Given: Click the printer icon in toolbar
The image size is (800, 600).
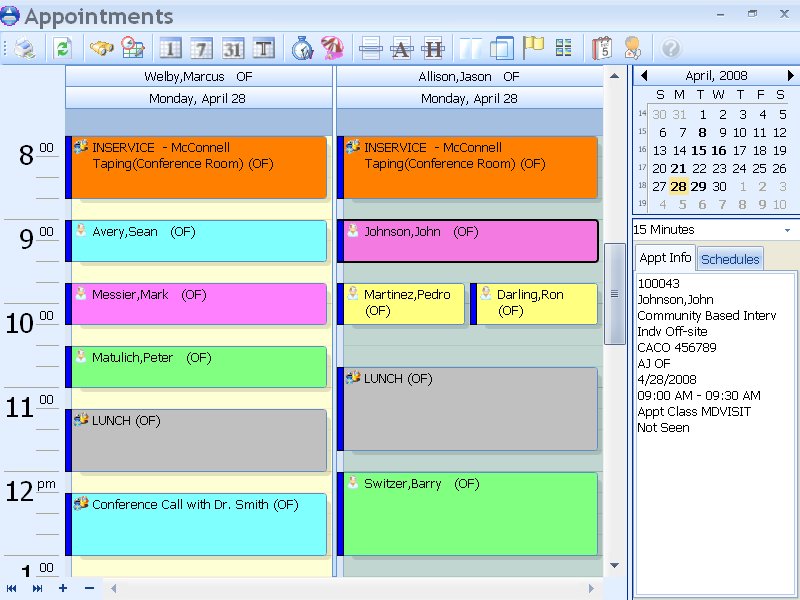Looking at the screenshot, I should pyautogui.click(x=24, y=49).
